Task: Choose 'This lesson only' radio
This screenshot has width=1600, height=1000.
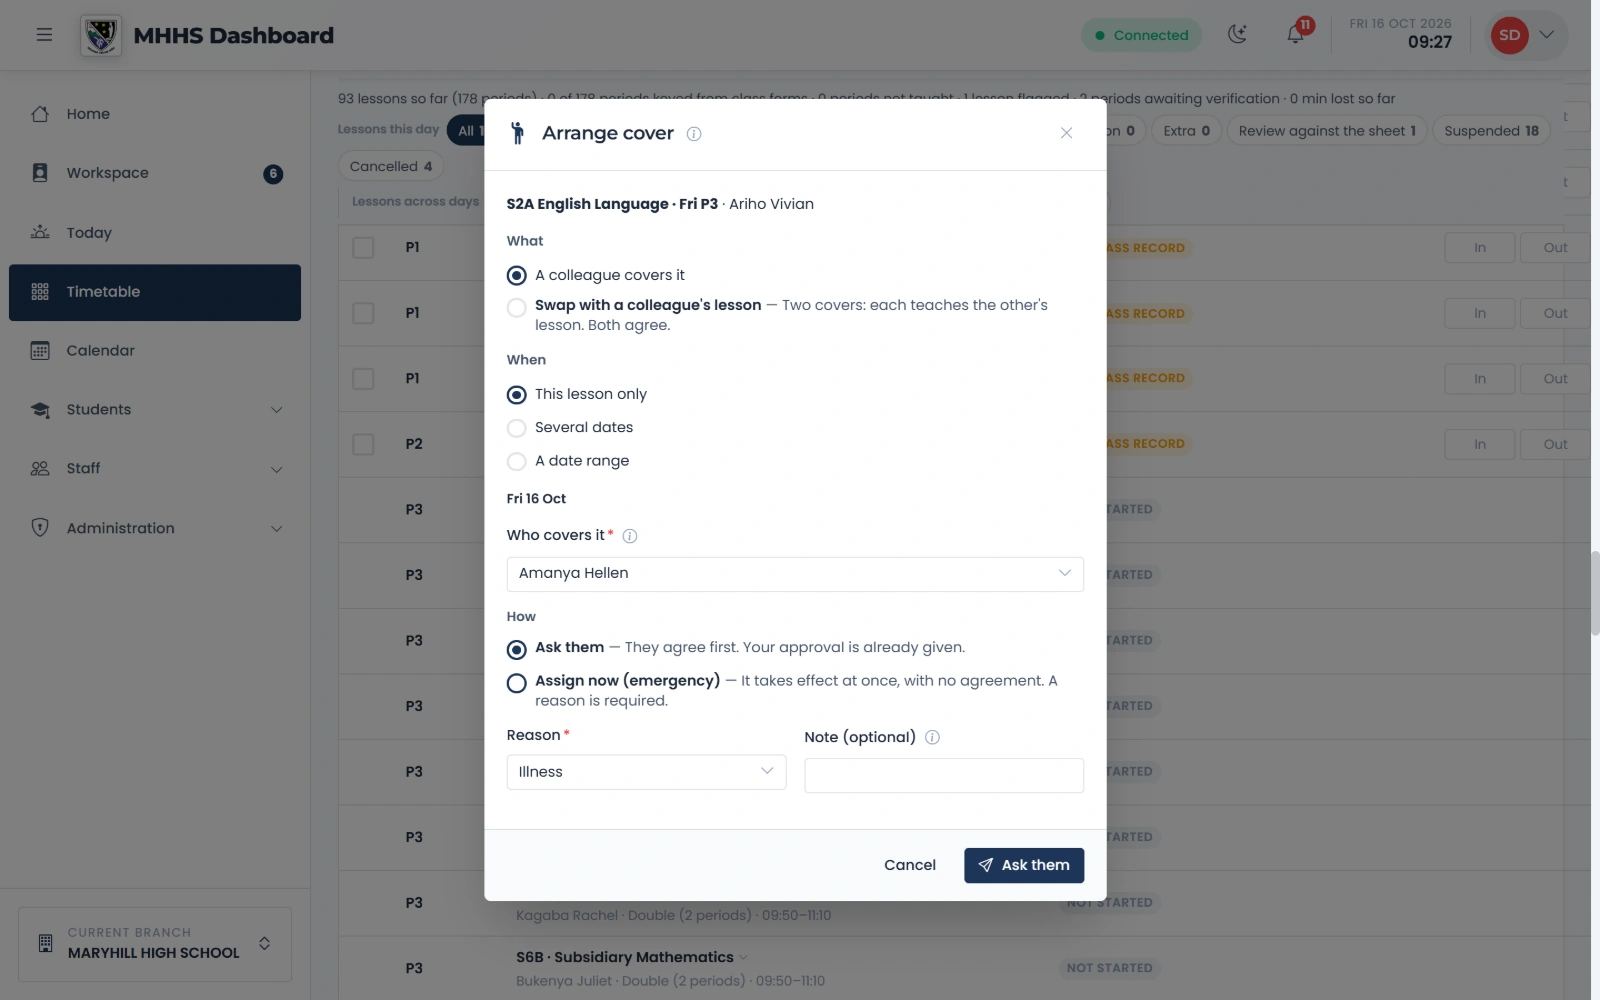Action: (517, 395)
